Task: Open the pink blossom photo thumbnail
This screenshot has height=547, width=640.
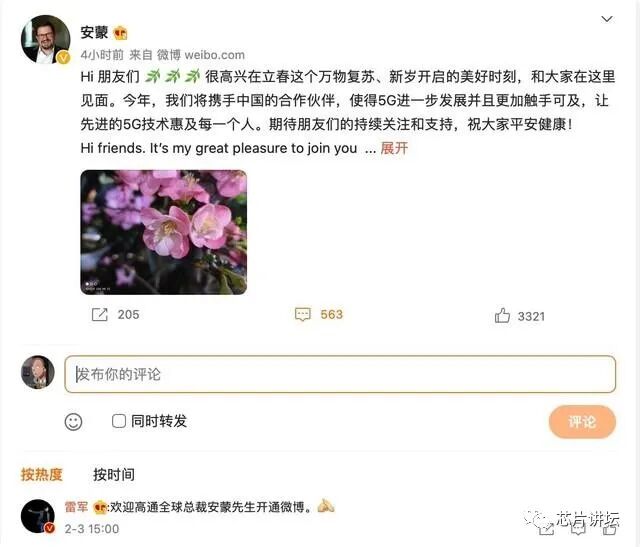Action: click(x=163, y=232)
